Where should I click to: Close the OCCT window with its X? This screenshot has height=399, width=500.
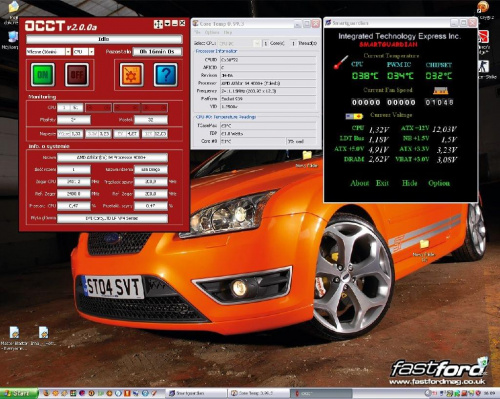182,23
